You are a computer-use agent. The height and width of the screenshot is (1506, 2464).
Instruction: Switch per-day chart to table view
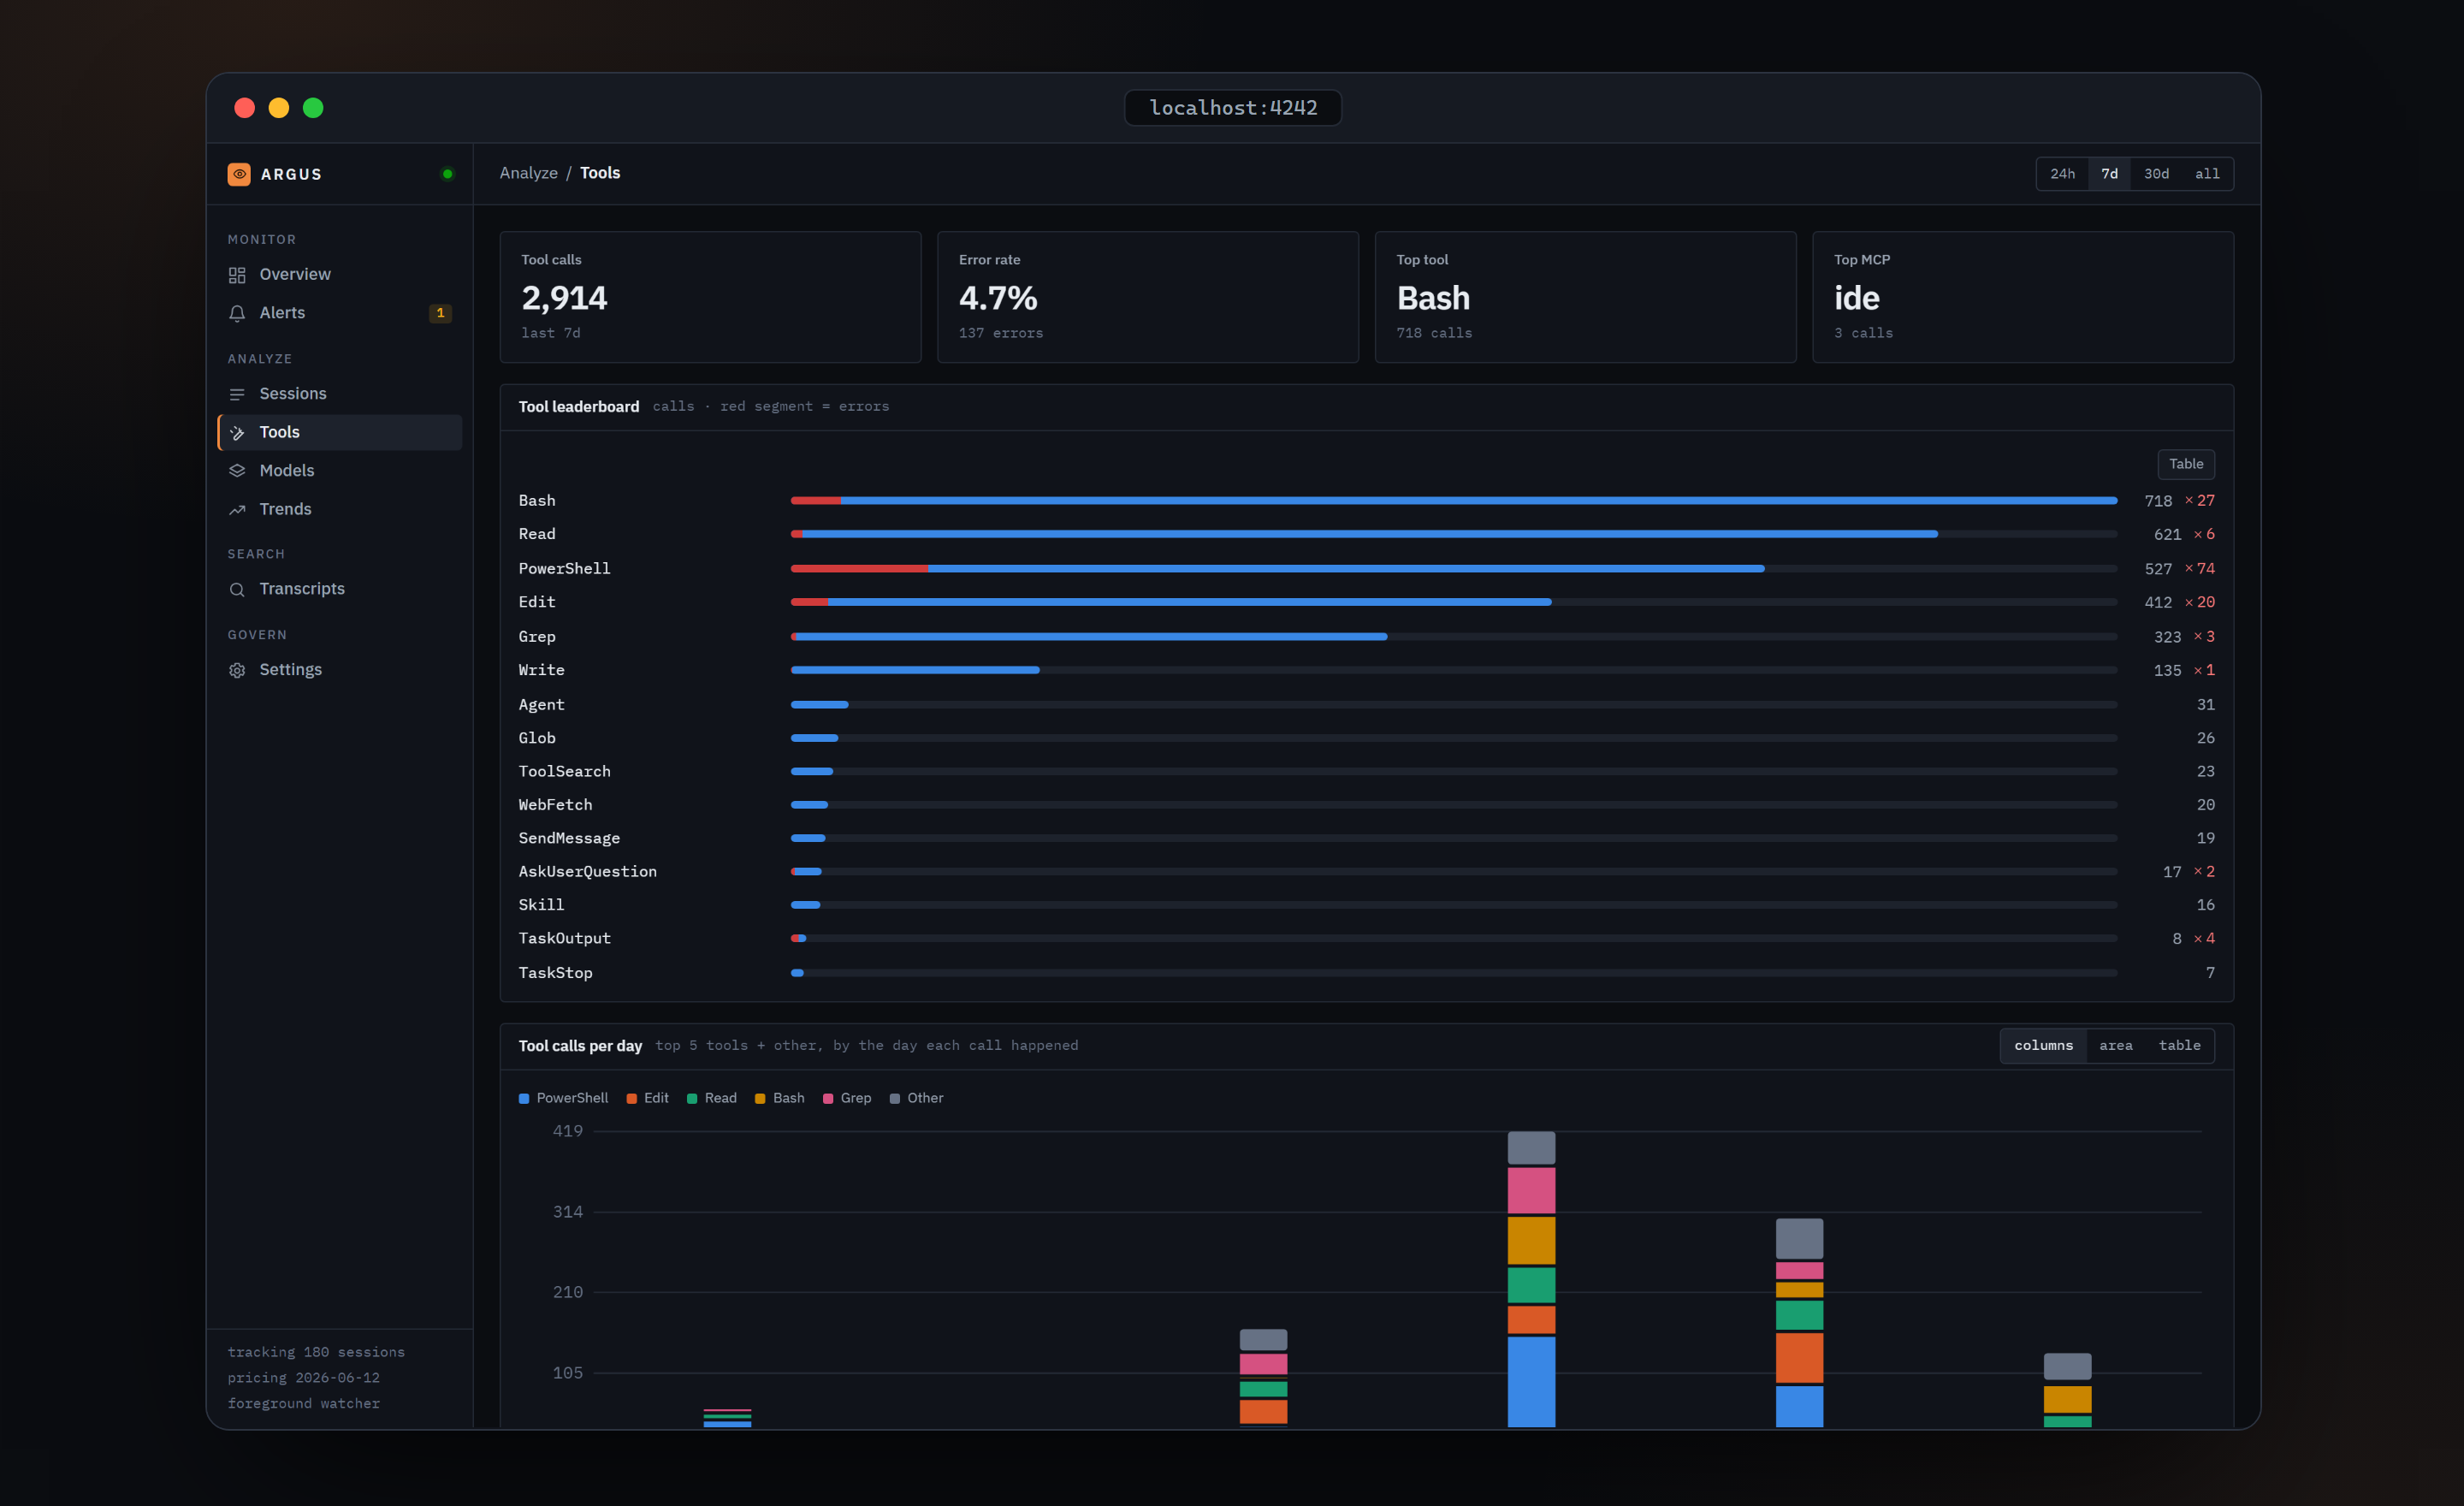2179,1046
